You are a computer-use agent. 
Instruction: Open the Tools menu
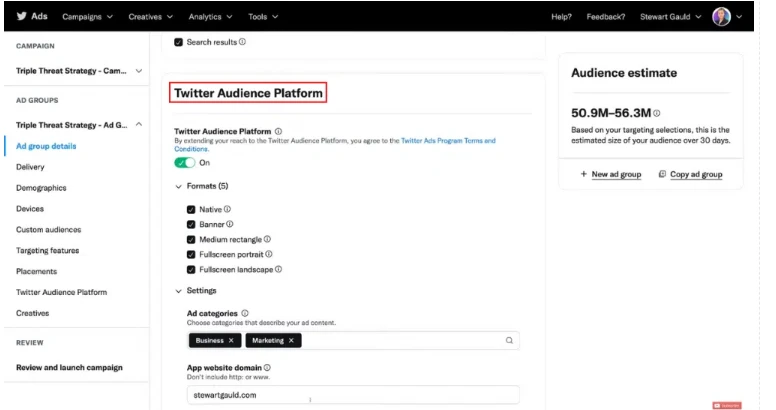pyautogui.click(x=263, y=17)
